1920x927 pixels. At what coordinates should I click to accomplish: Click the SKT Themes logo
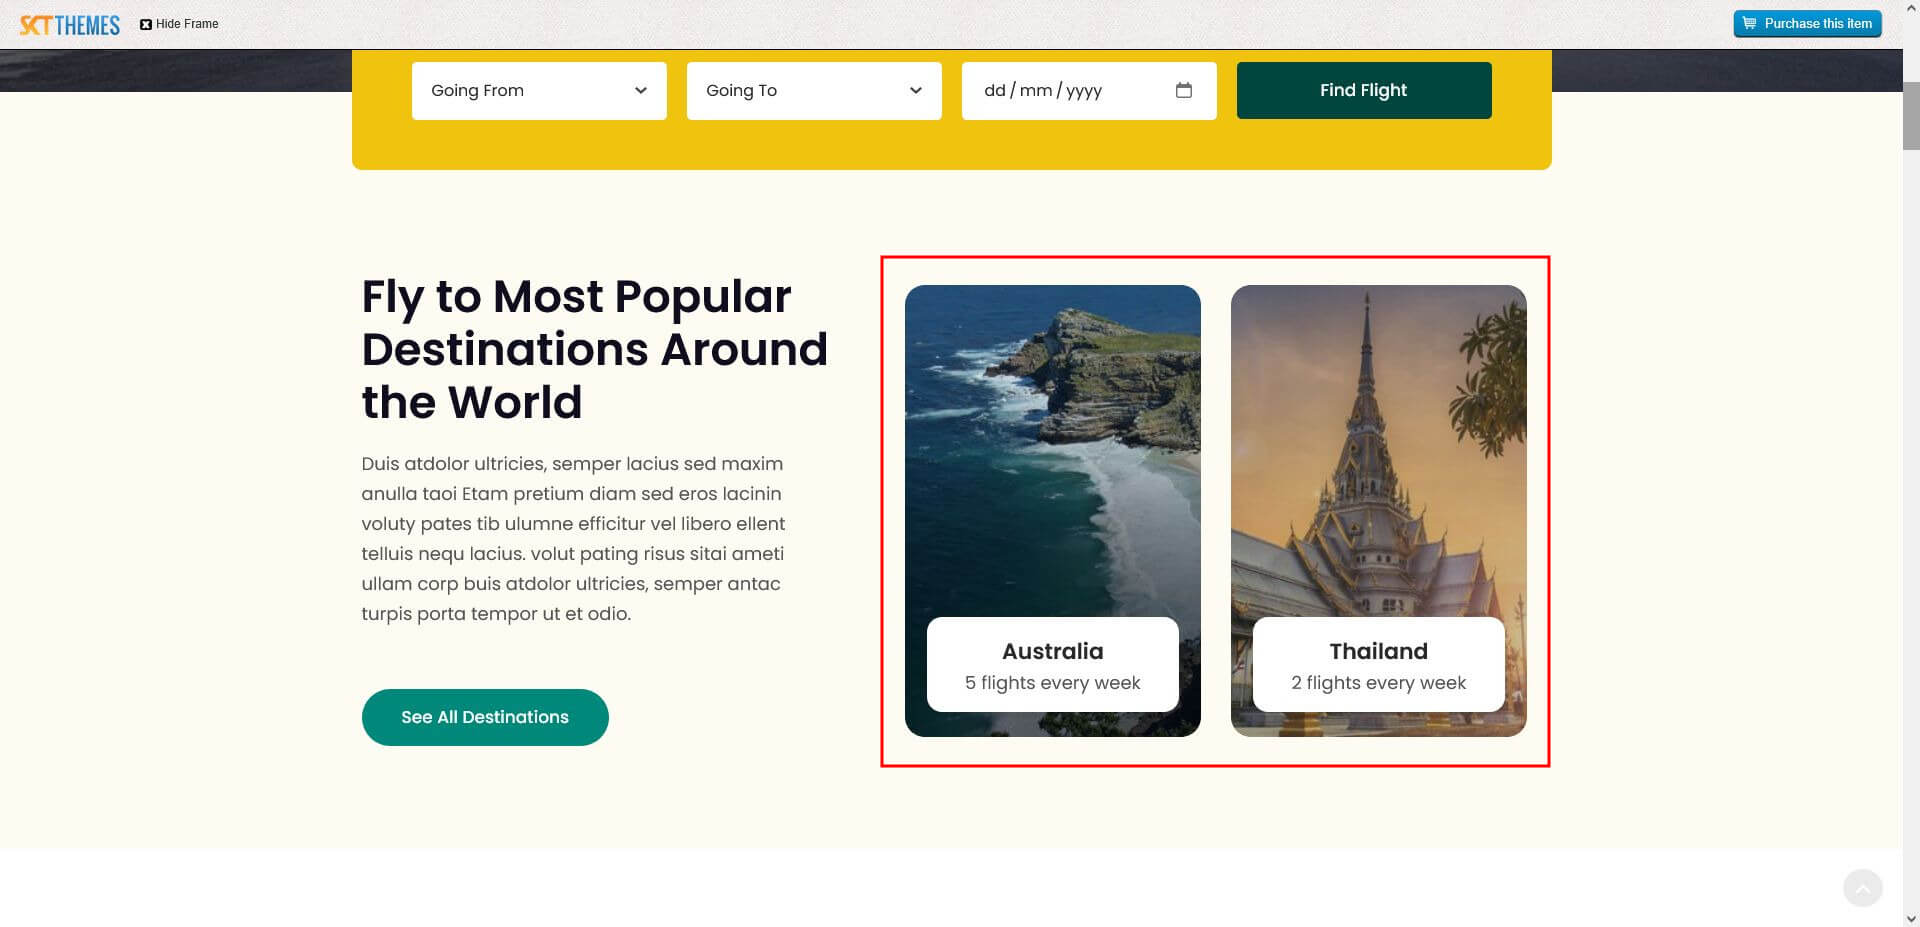point(70,25)
